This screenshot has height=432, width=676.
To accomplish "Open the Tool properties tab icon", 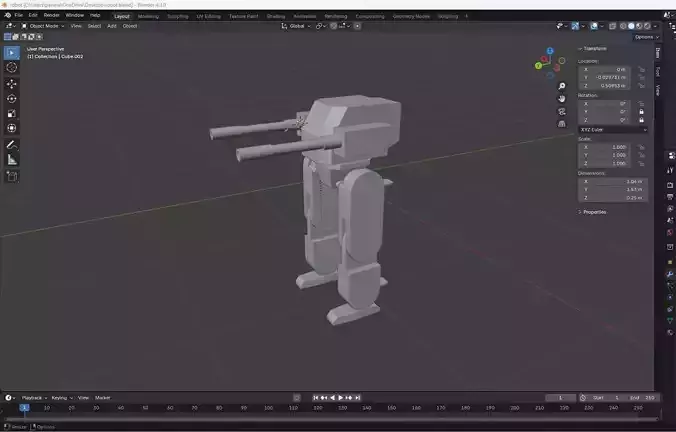I will (x=670, y=170).
